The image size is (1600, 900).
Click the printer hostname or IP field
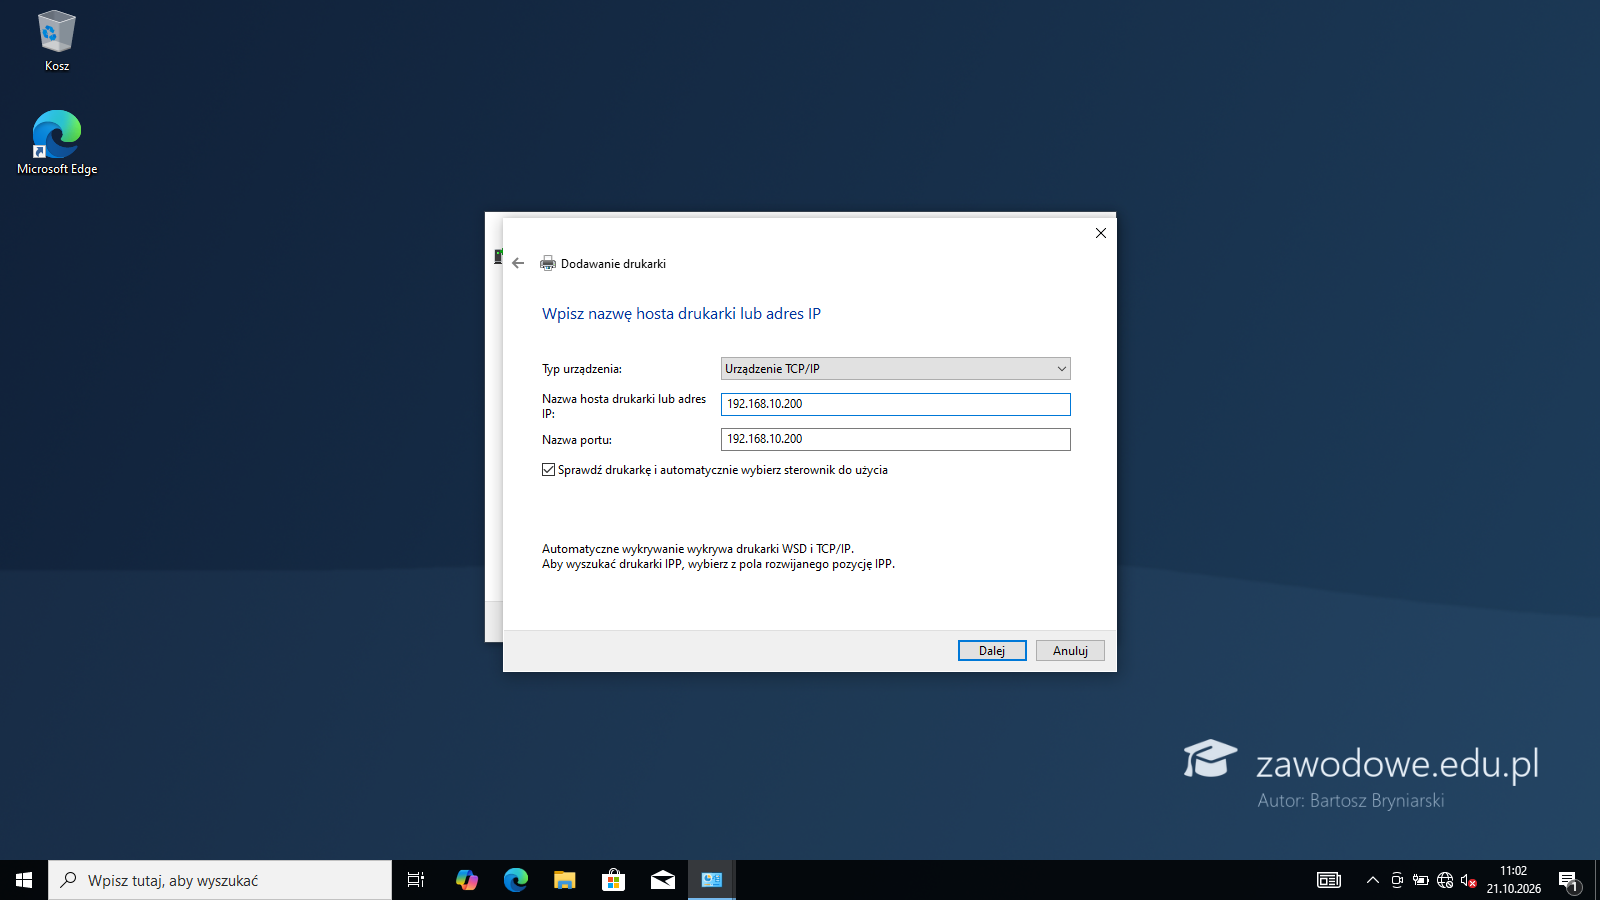click(x=896, y=404)
